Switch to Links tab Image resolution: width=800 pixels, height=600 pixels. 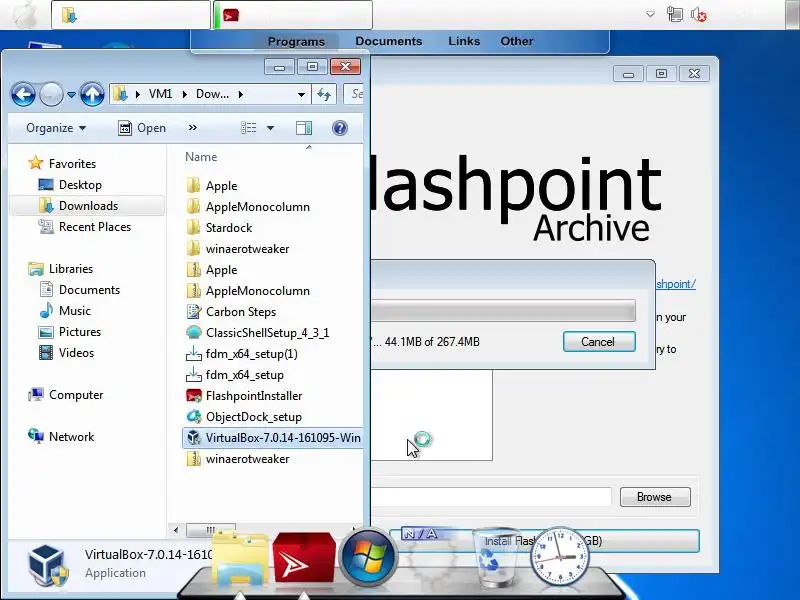(464, 41)
